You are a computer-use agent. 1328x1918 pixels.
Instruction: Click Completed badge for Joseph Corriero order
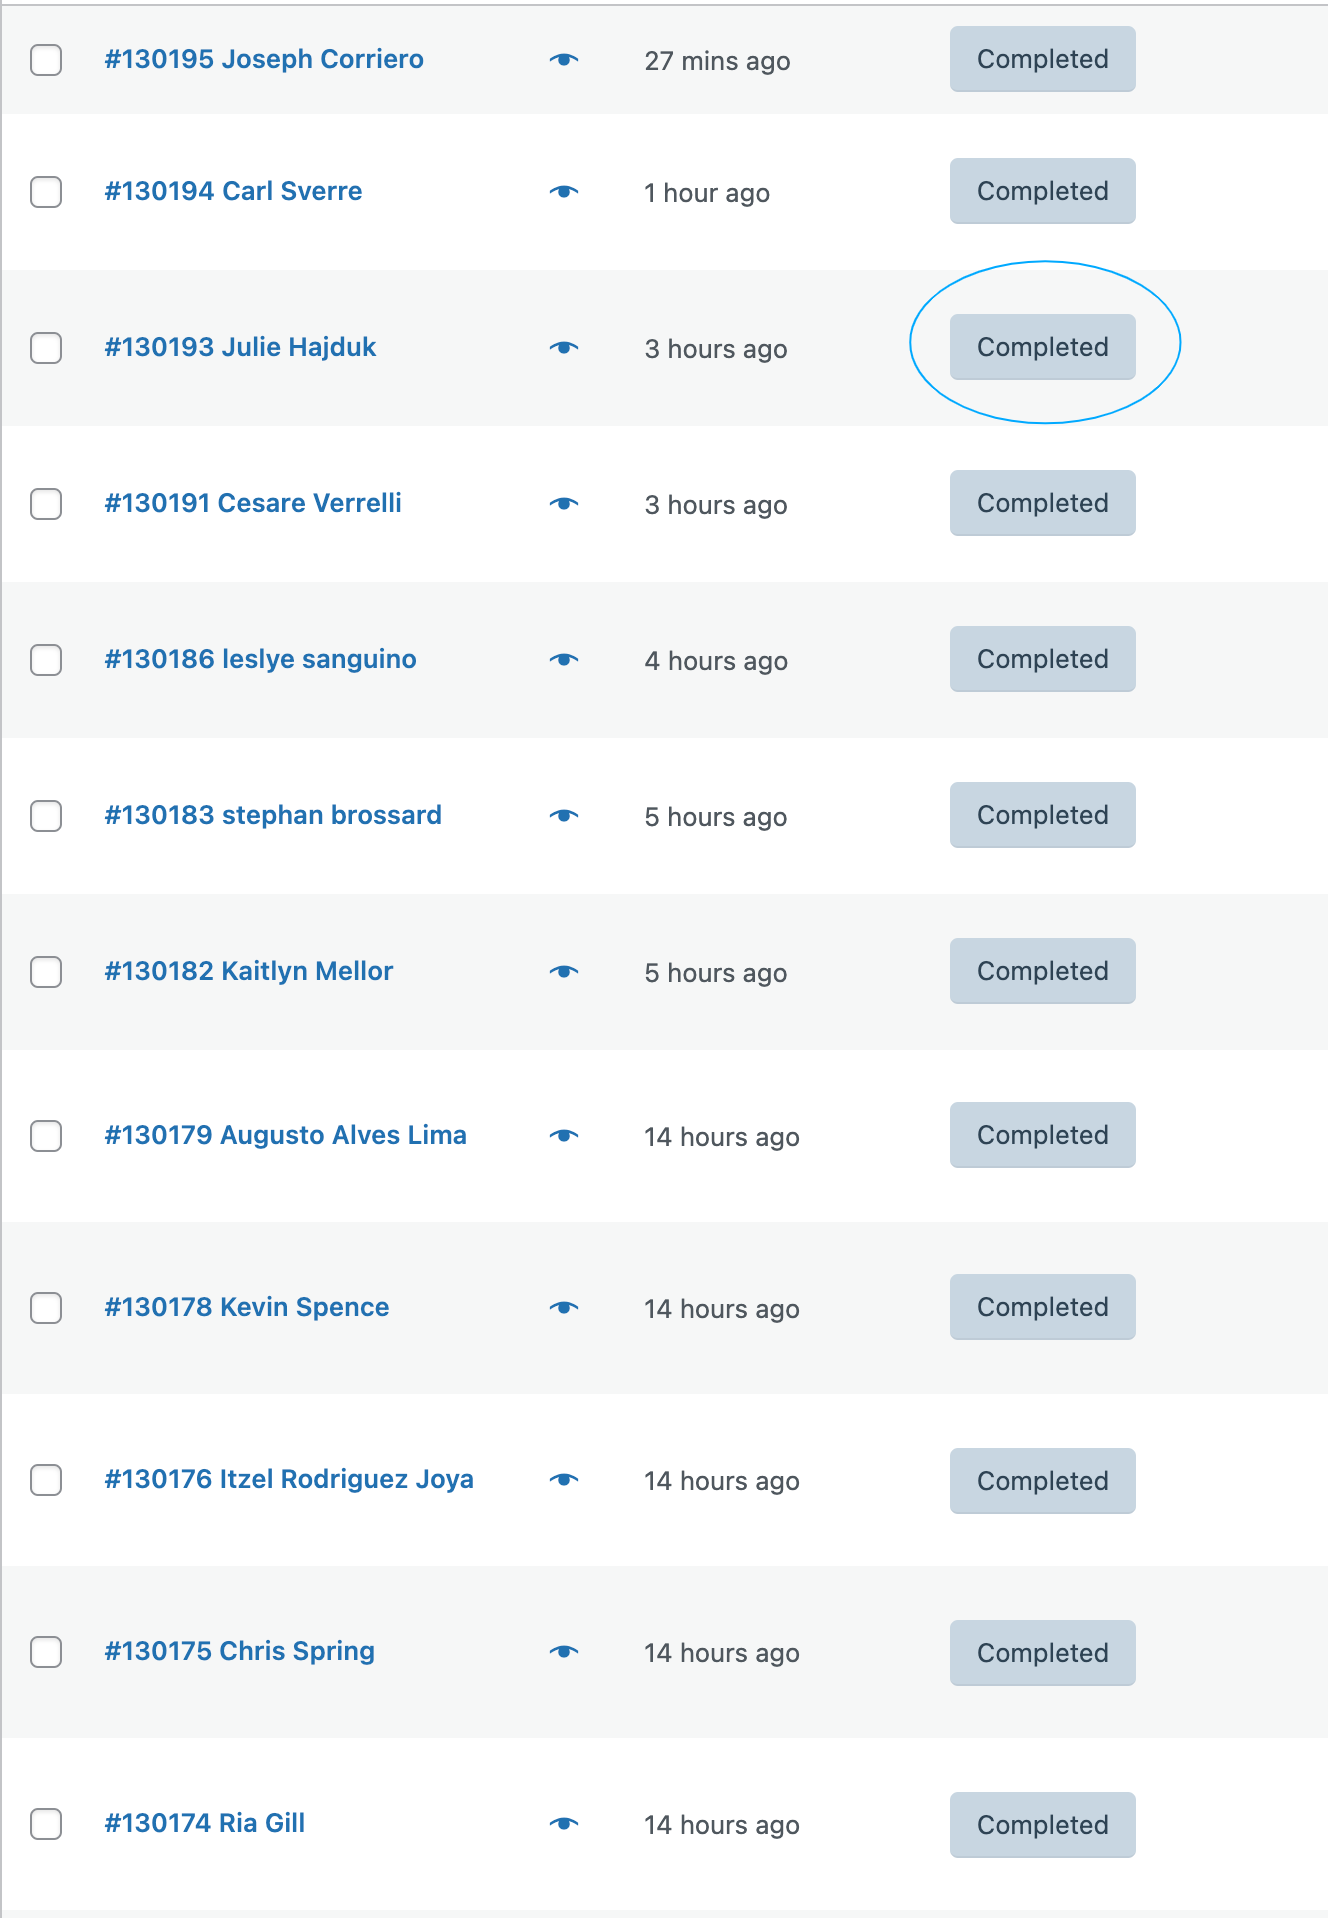pyautogui.click(x=1042, y=59)
